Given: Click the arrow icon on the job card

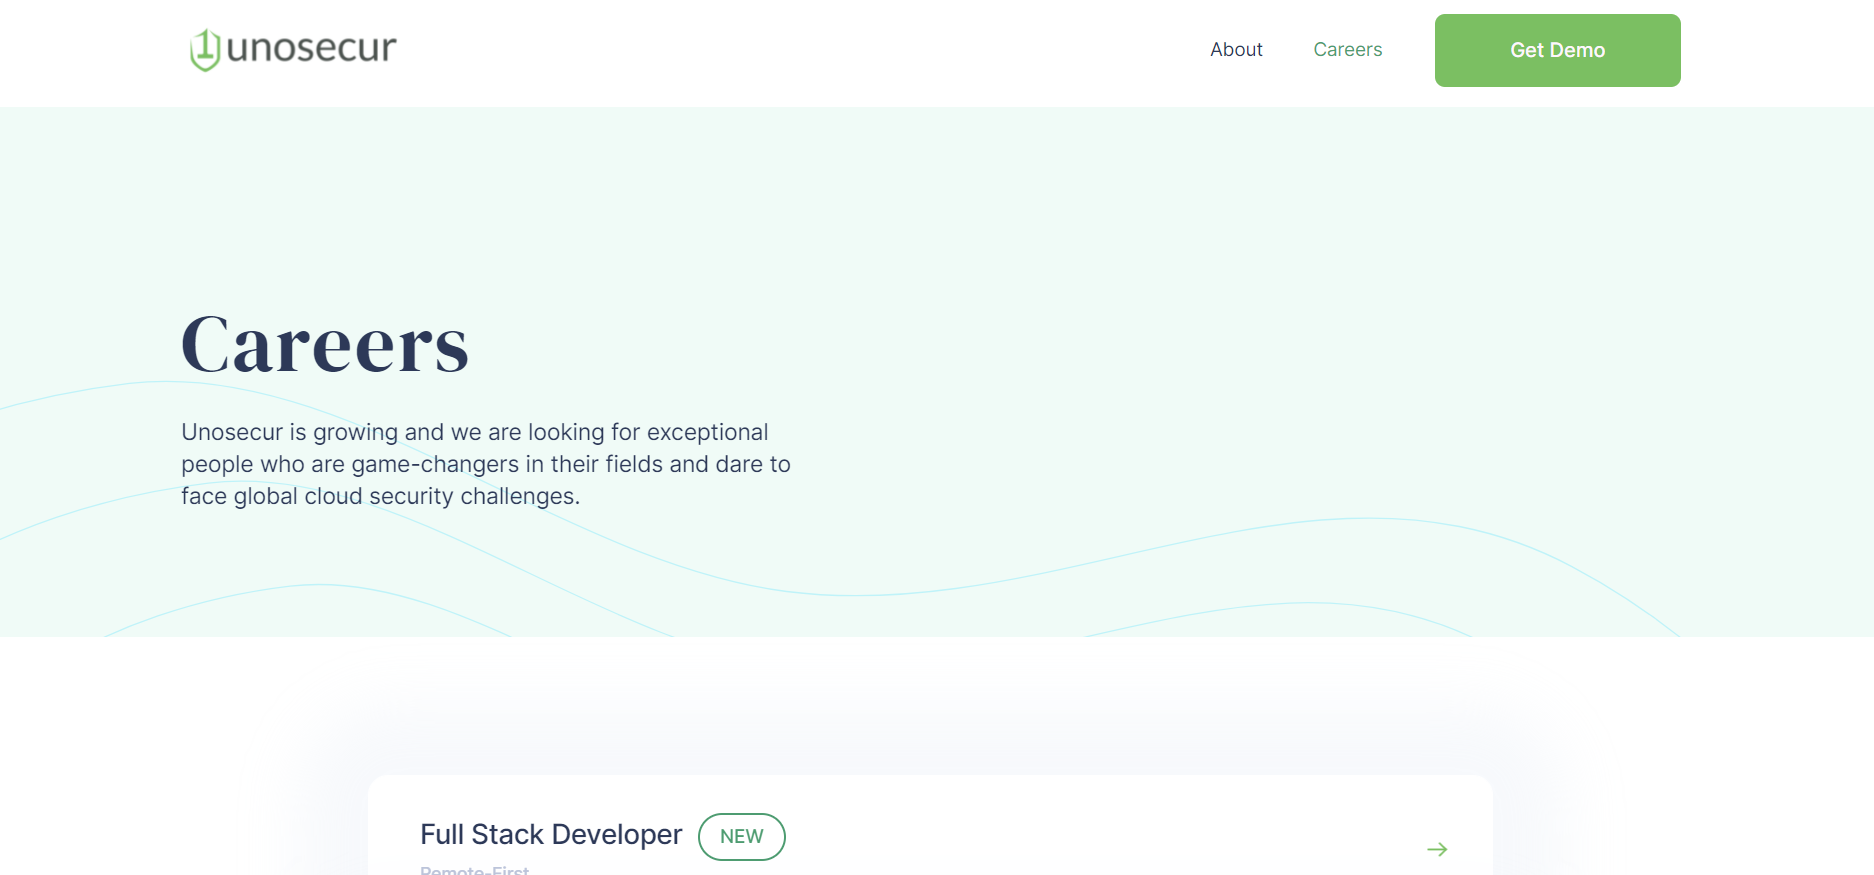Looking at the screenshot, I should pyautogui.click(x=1437, y=849).
